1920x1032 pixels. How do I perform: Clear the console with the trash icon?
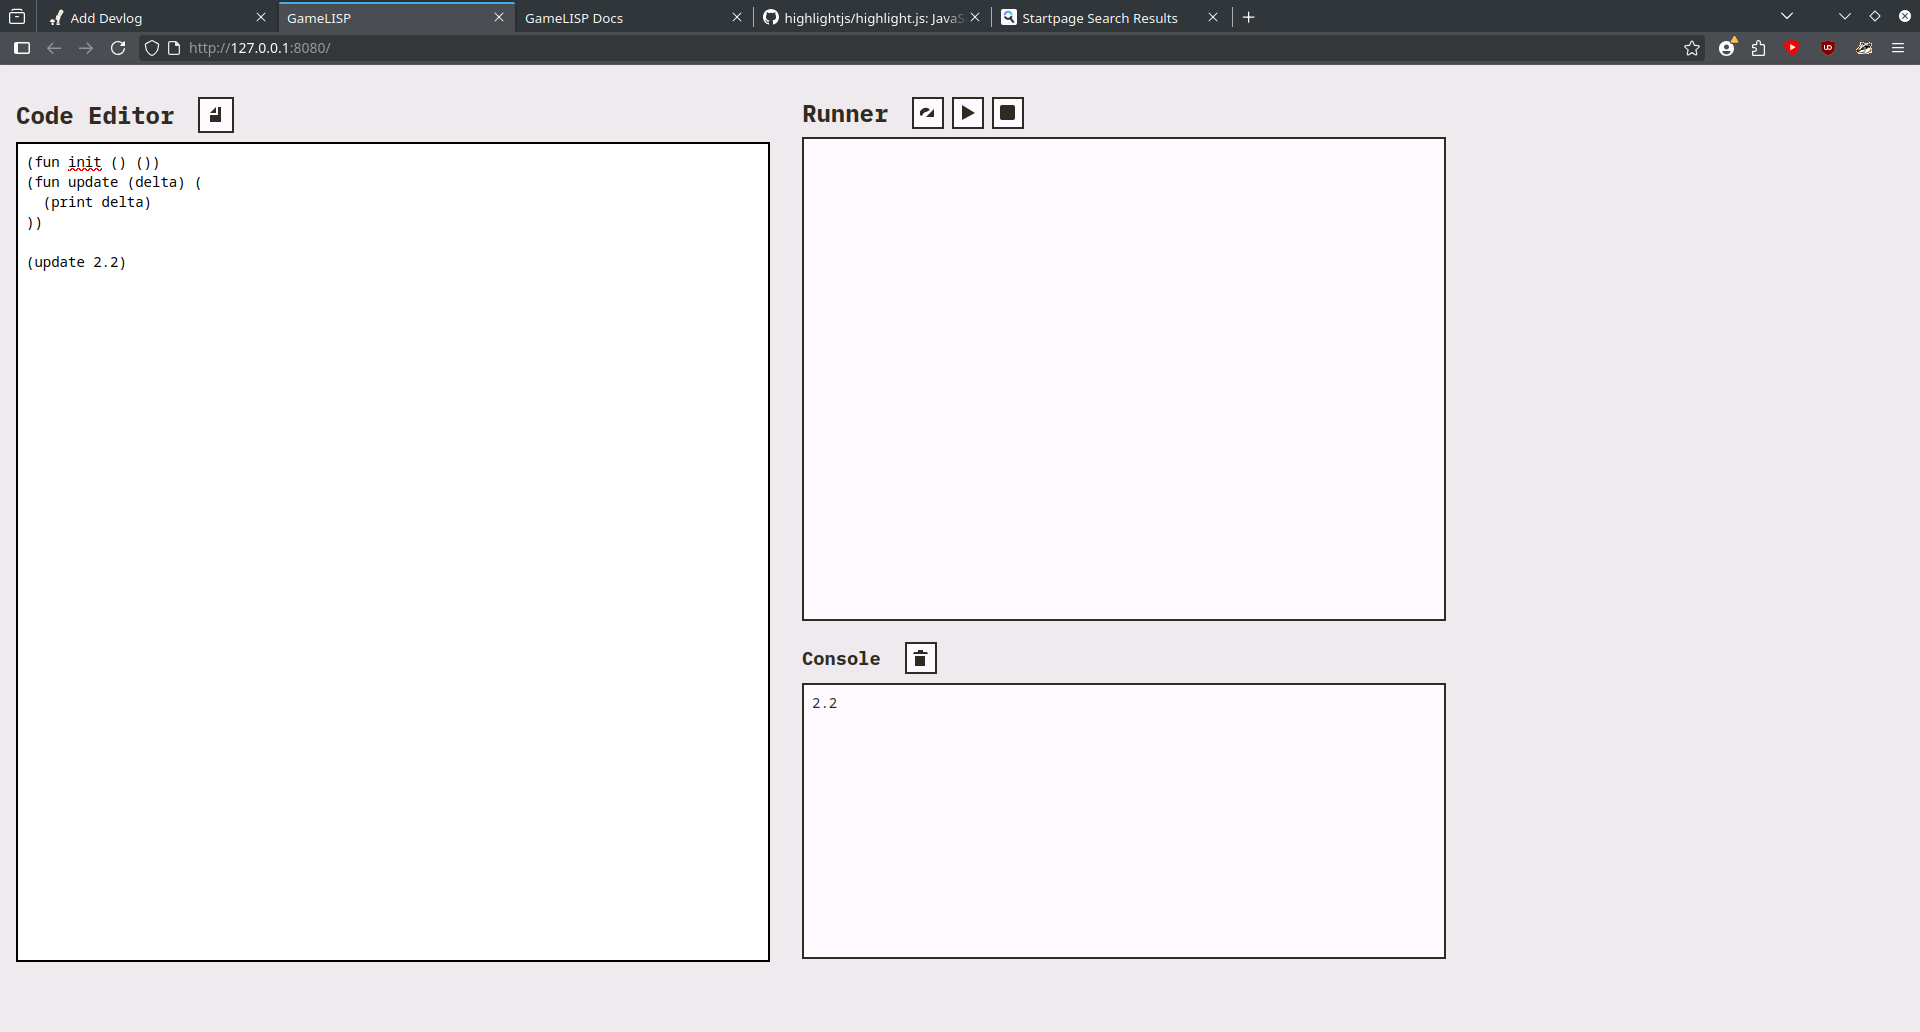[x=920, y=658]
